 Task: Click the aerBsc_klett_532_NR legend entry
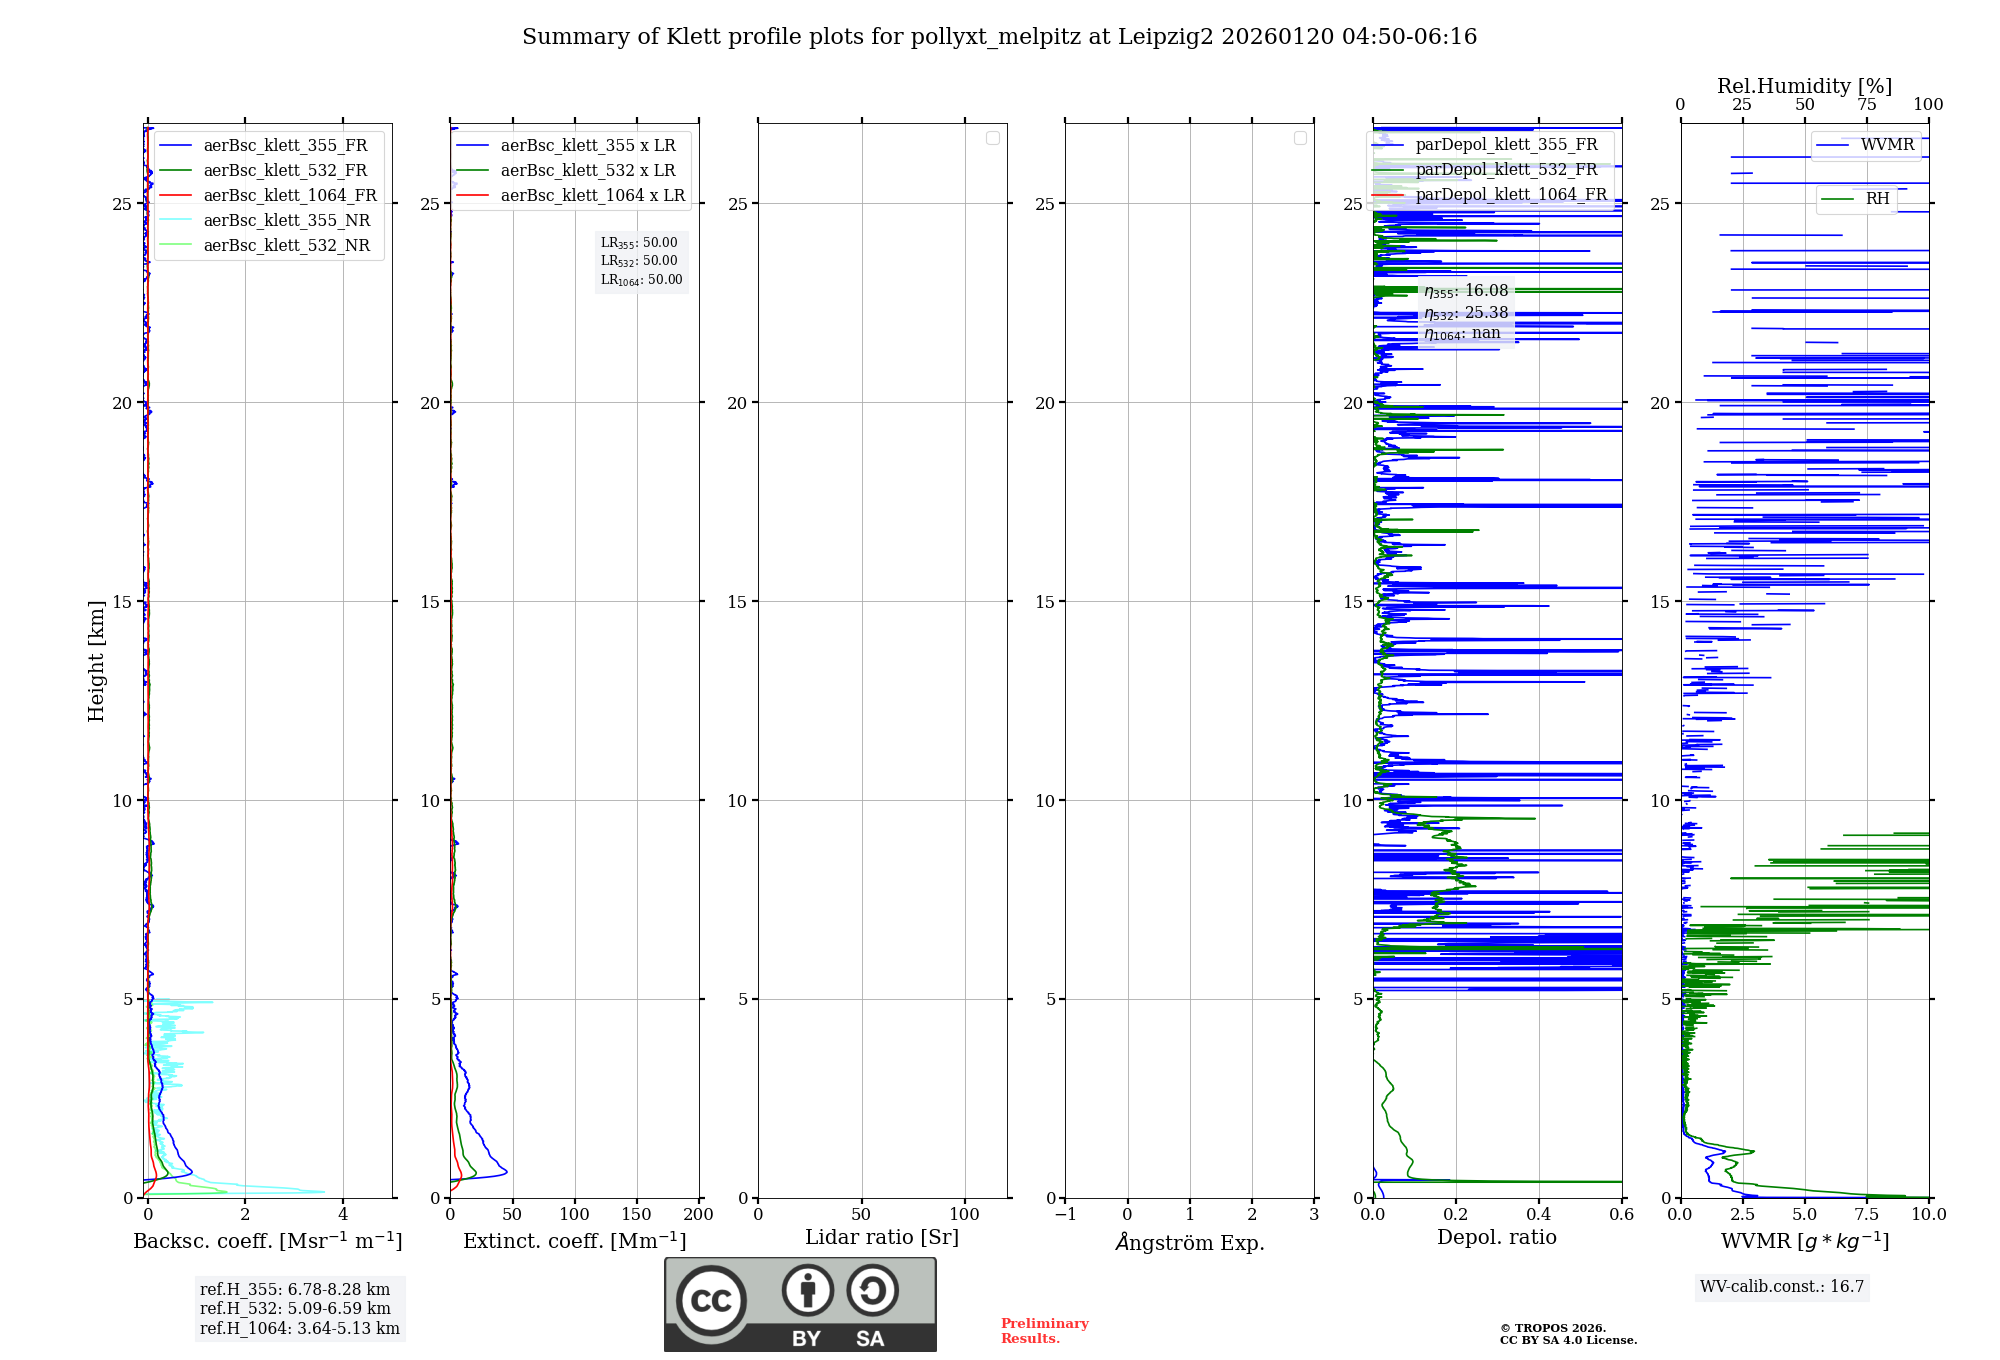click(x=286, y=246)
